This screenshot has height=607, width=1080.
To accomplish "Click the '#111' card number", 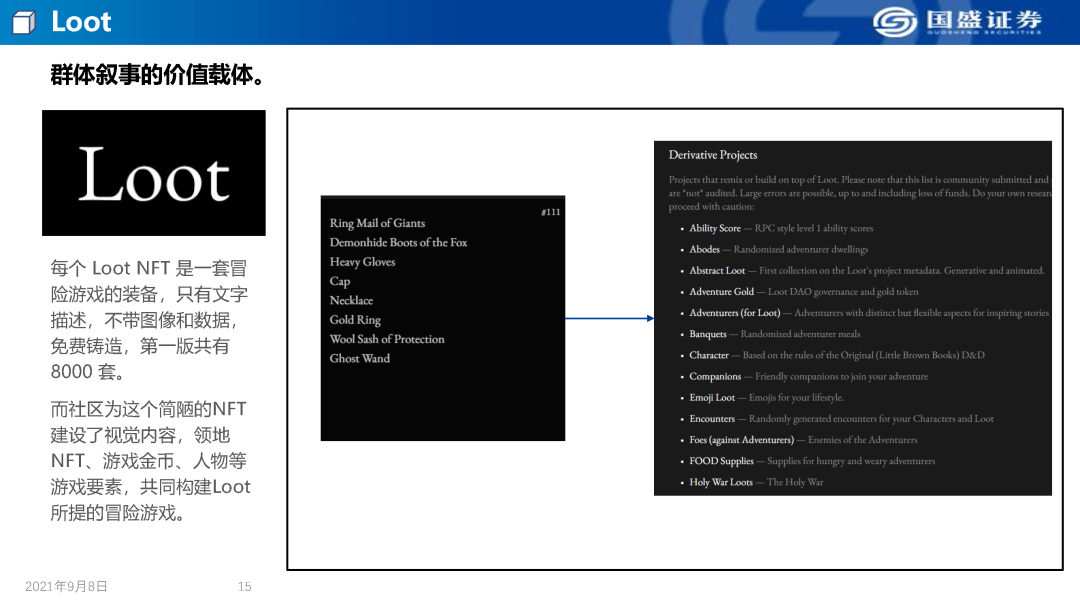I will pyautogui.click(x=550, y=212).
